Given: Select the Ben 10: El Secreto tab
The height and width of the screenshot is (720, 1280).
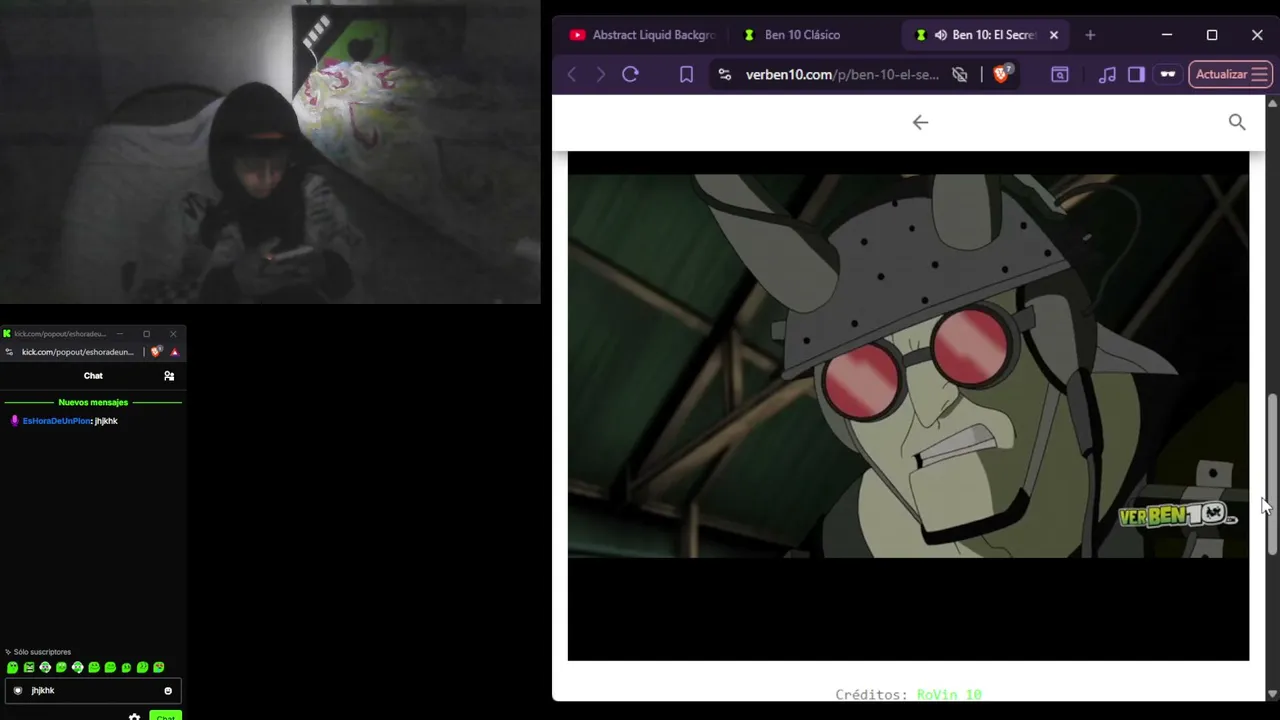Looking at the screenshot, I should click(985, 35).
